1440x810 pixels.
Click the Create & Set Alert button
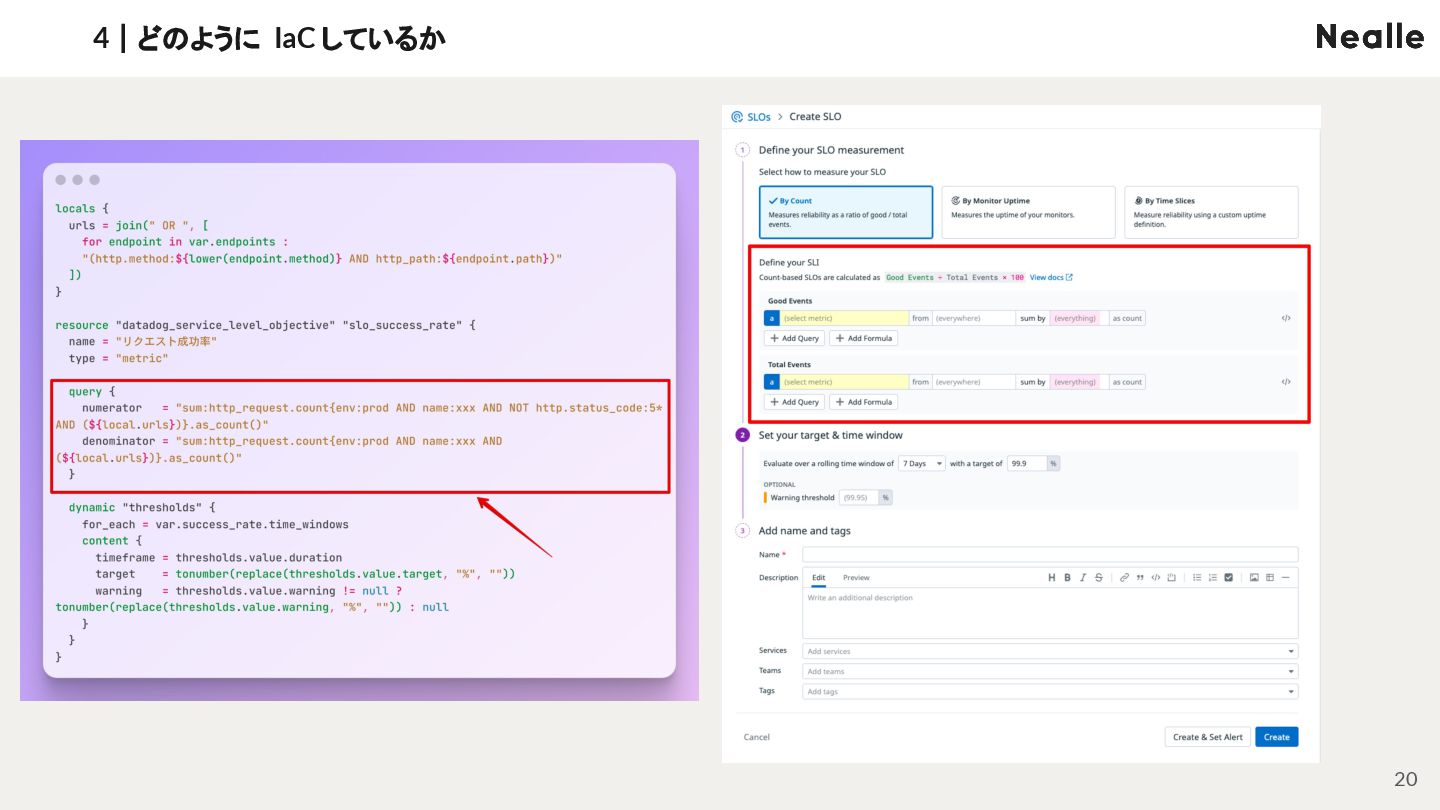click(1208, 737)
